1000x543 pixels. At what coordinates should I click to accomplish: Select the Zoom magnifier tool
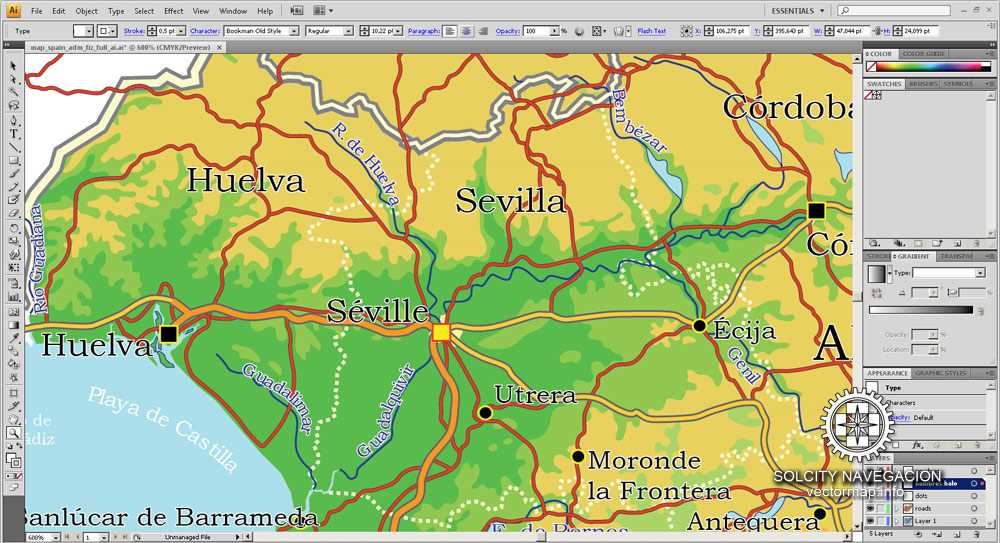[13, 433]
